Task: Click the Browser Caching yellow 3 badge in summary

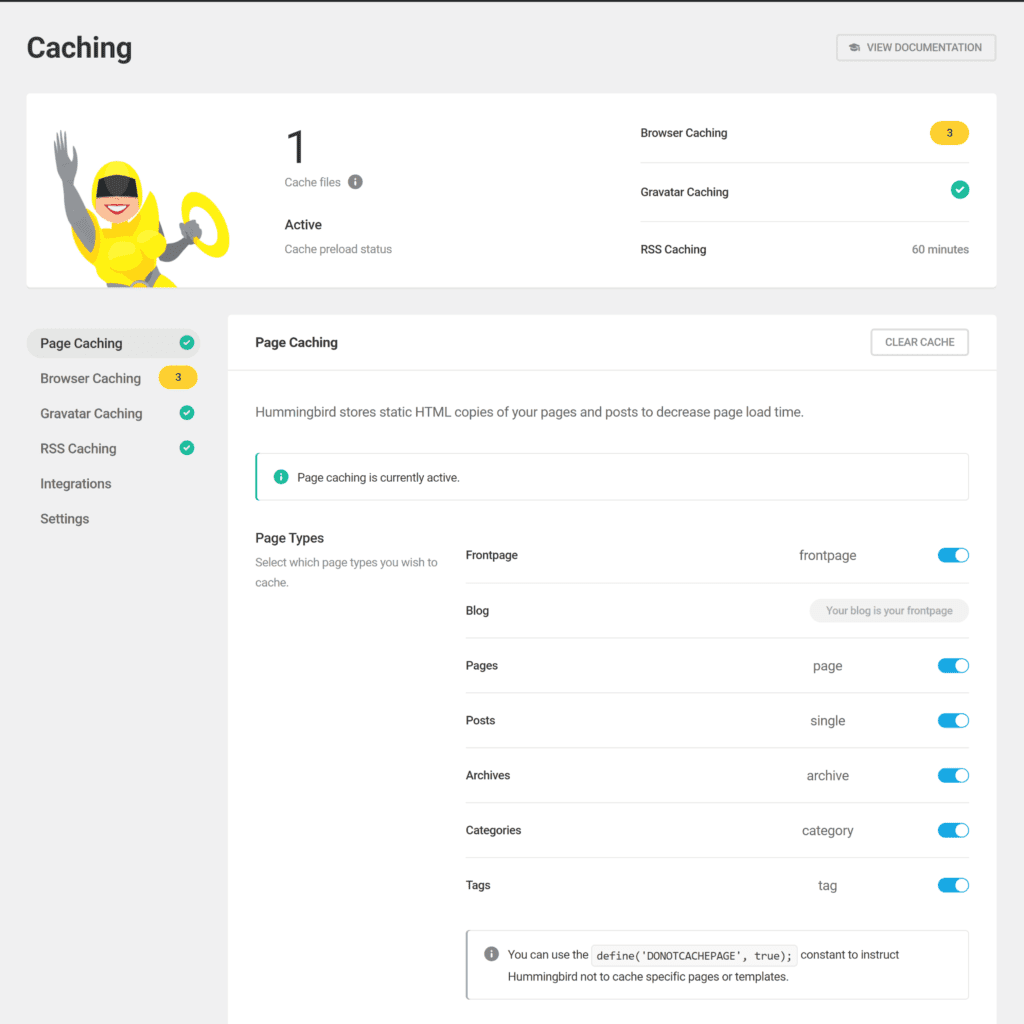Action: coord(949,133)
